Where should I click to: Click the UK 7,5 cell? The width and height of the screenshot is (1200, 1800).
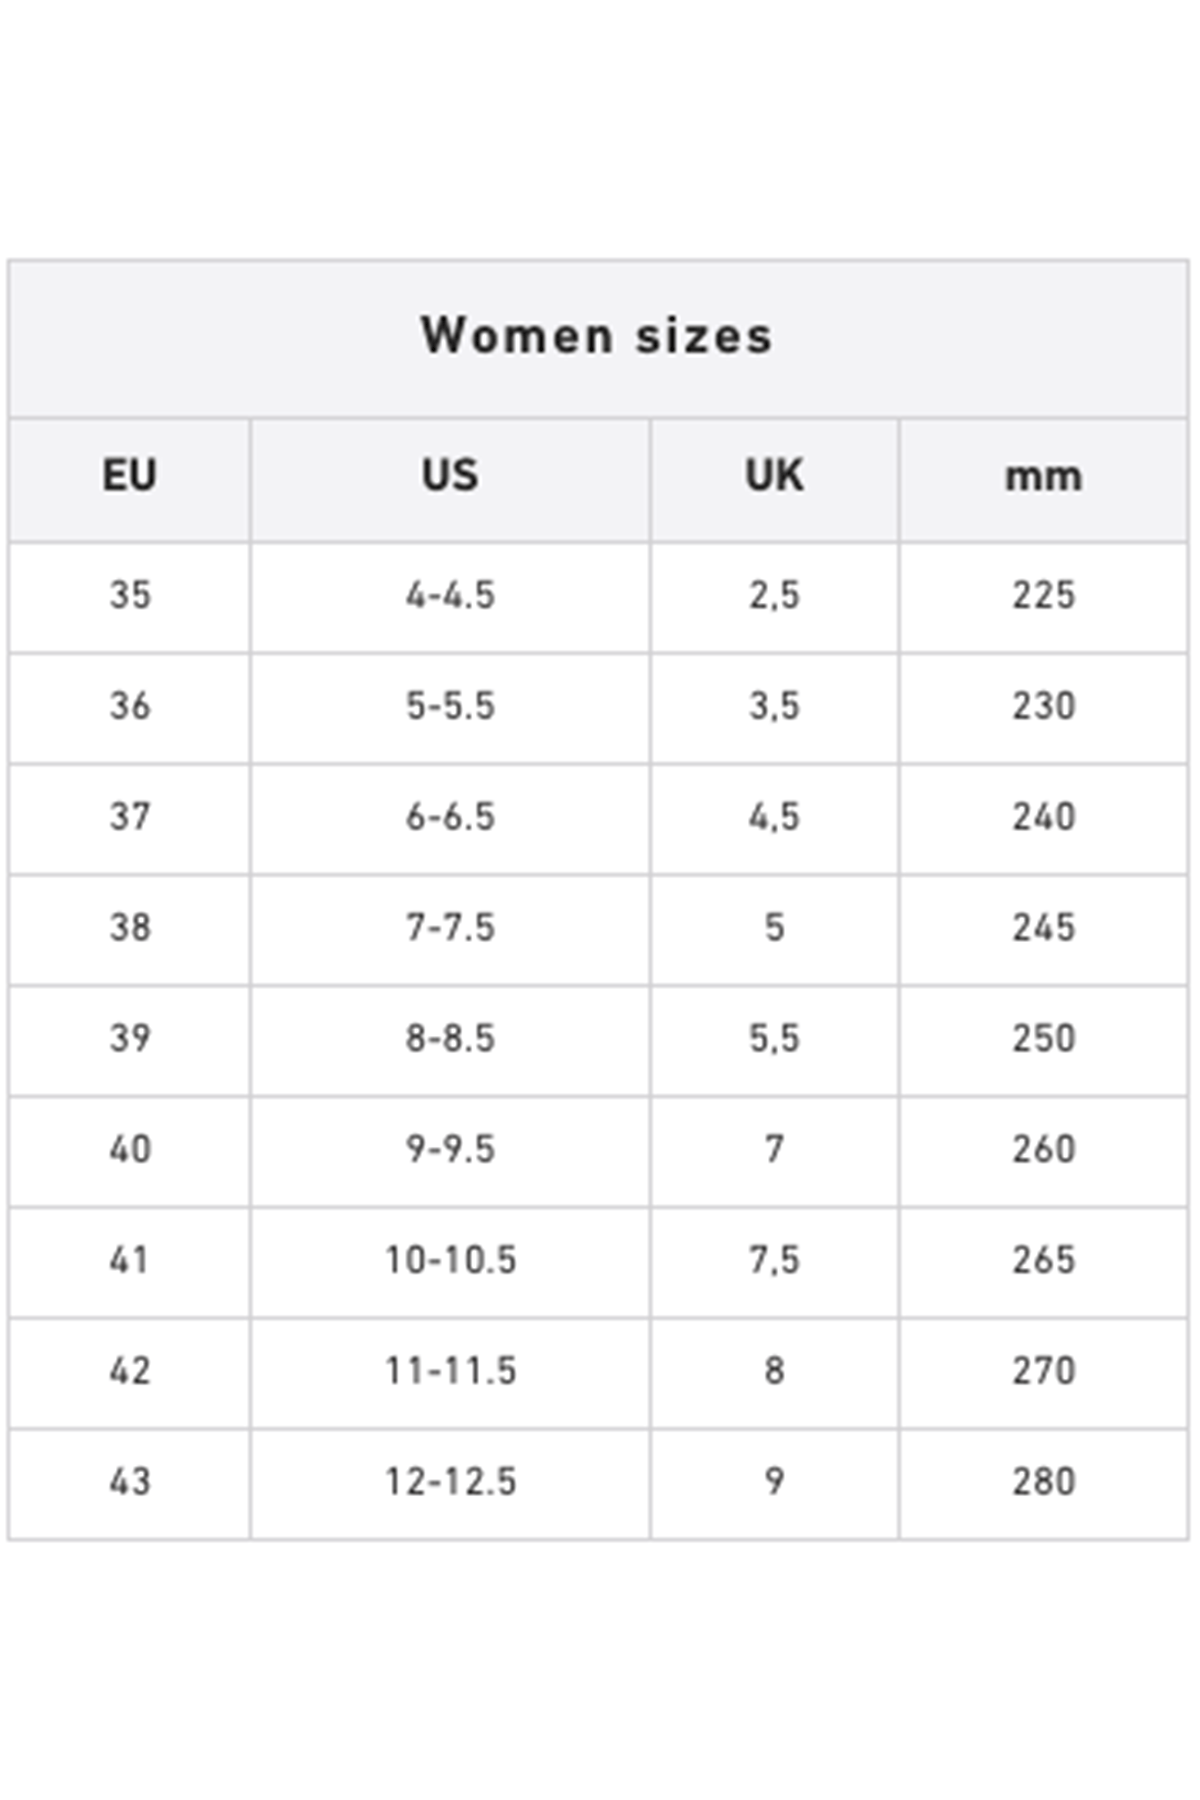coord(774,1261)
